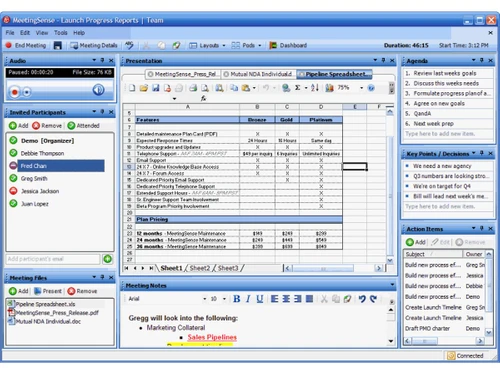Open Key Points / Decisions panel dropdown arrow
500x375 pixels.
[473, 153]
